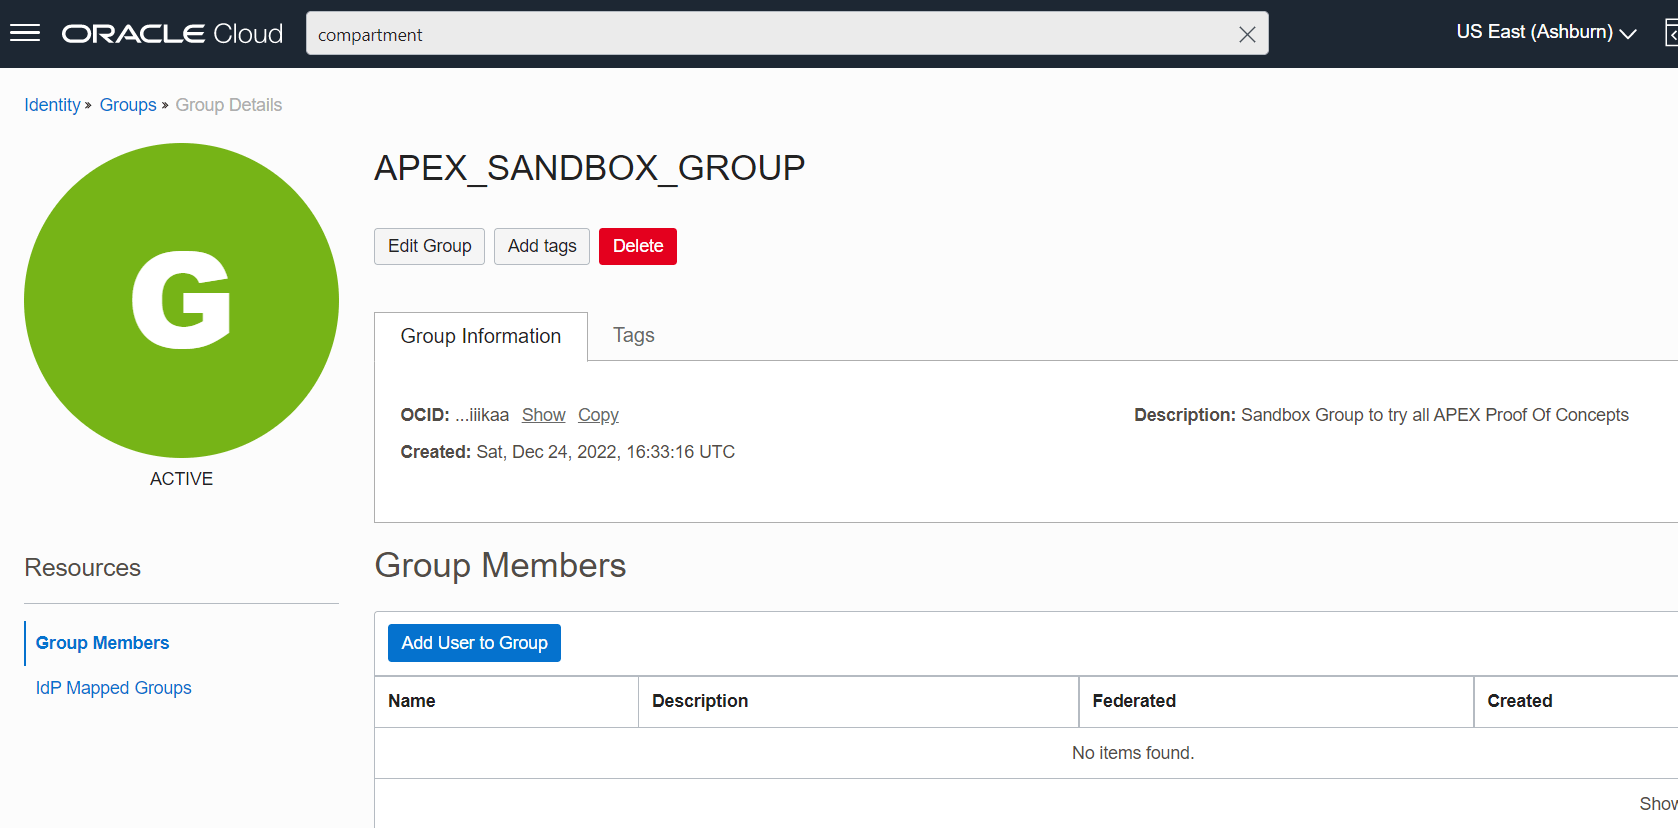Click the green G group avatar

(181, 300)
